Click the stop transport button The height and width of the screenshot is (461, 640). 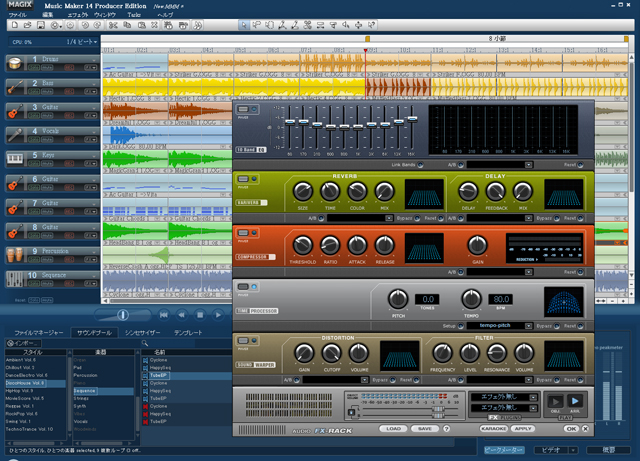[200, 315]
